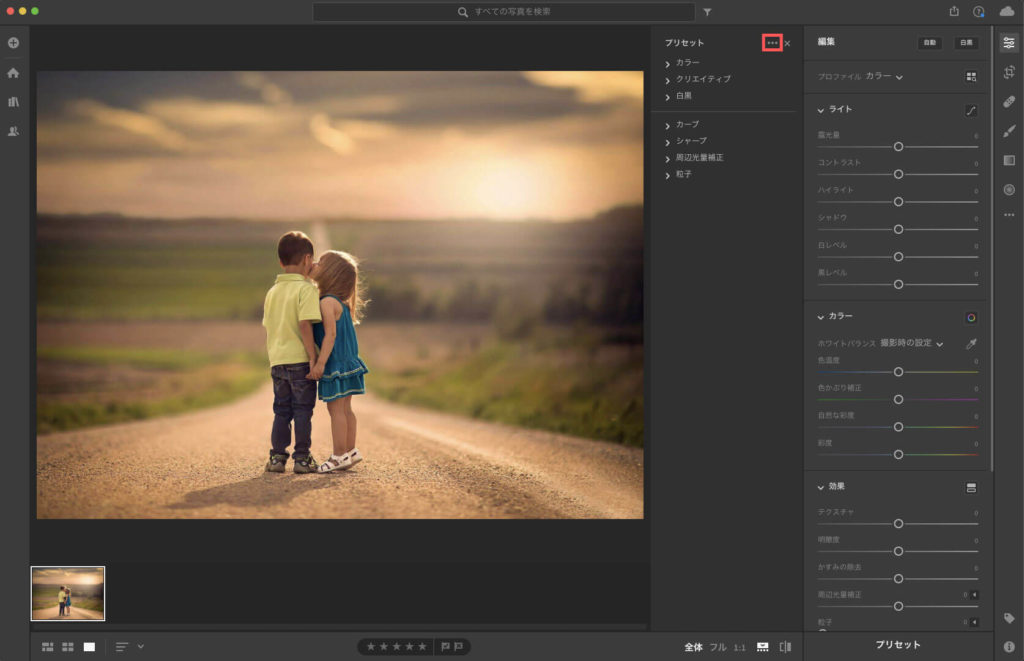Select the Crop and Rotate tool
Viewport: 1024px width, 661px height.
[x=1009, y=73]
